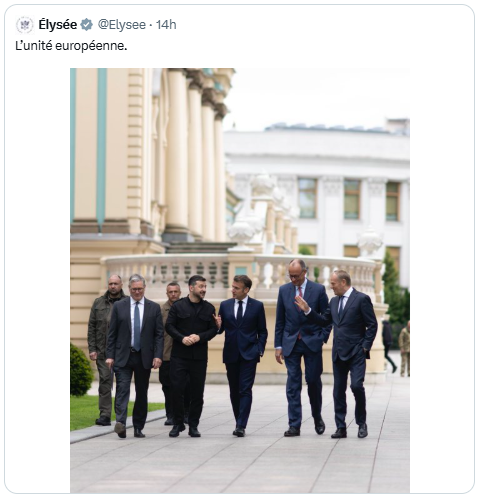The width and height of the screenshot is (478, 500).
Task: Open the attached photo of walking men
Action: pos(240,280)
